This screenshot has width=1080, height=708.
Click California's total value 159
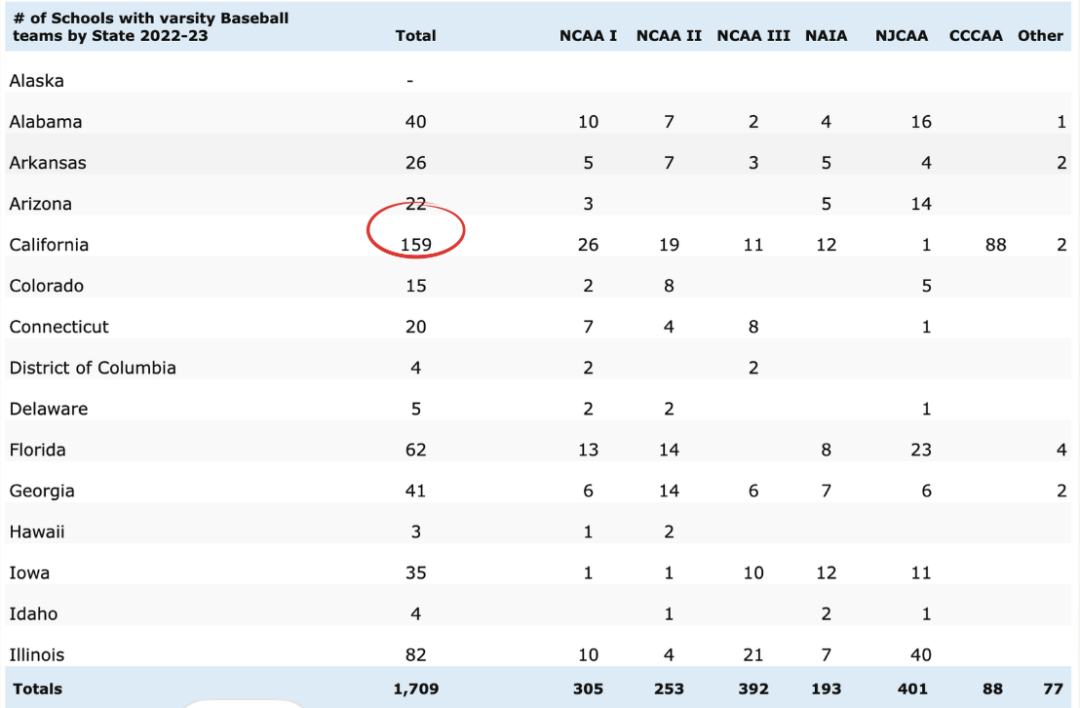[416, 245]
